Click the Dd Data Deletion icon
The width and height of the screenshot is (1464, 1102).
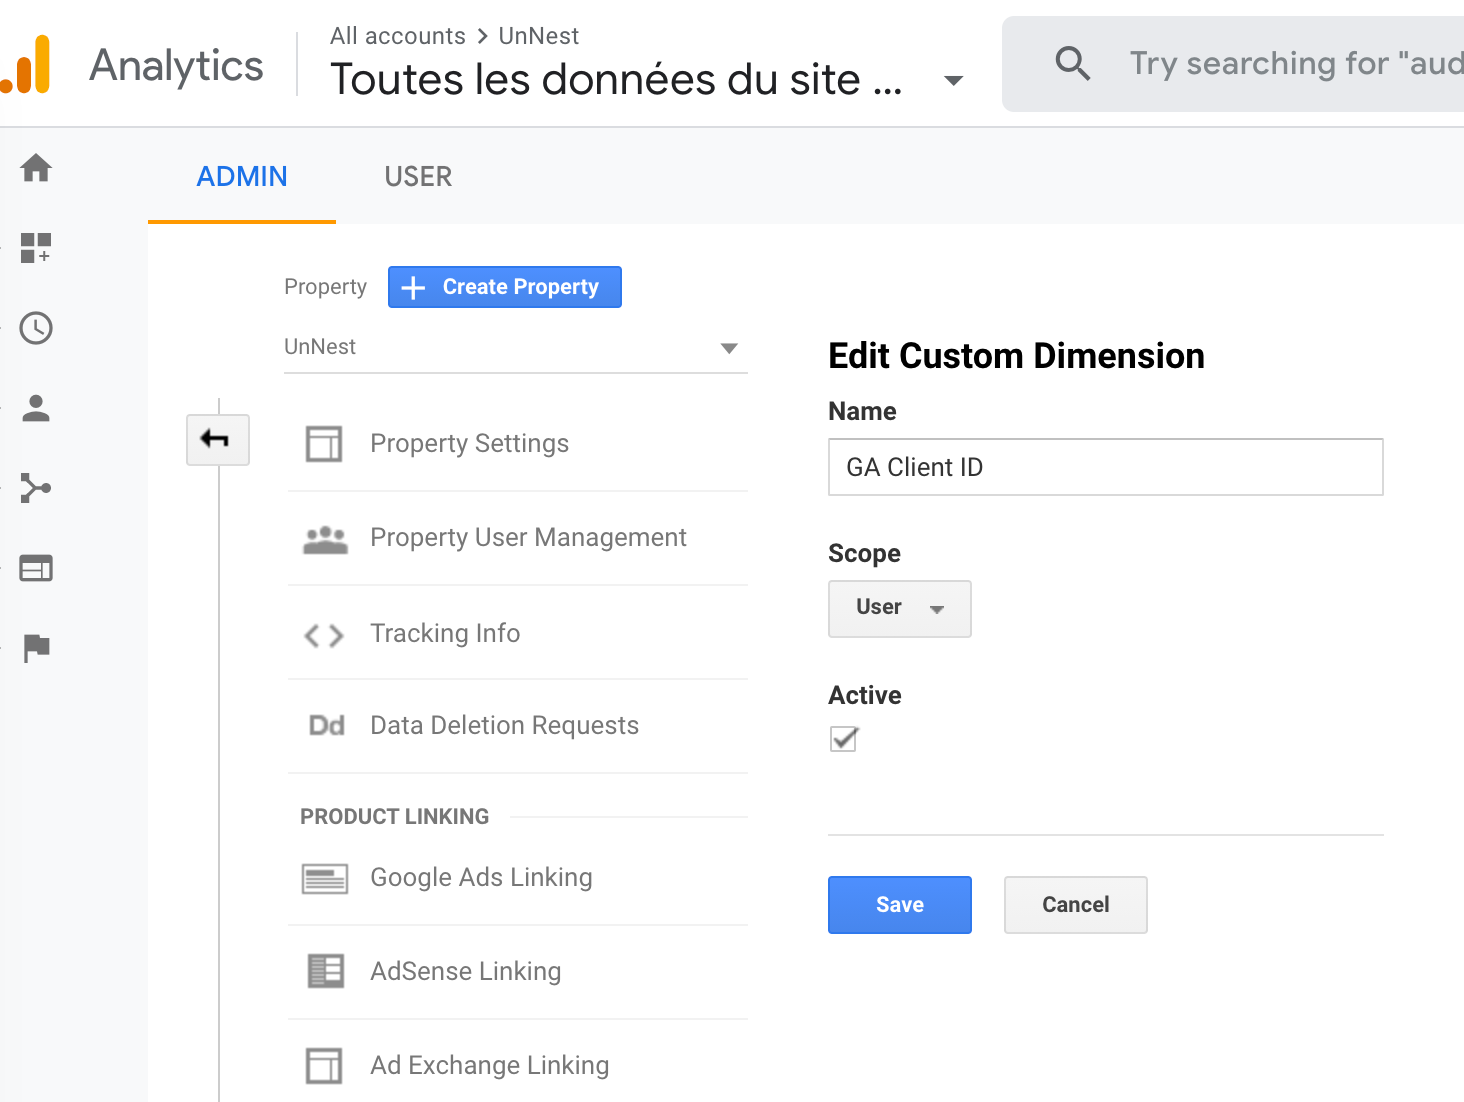(326, 725)
